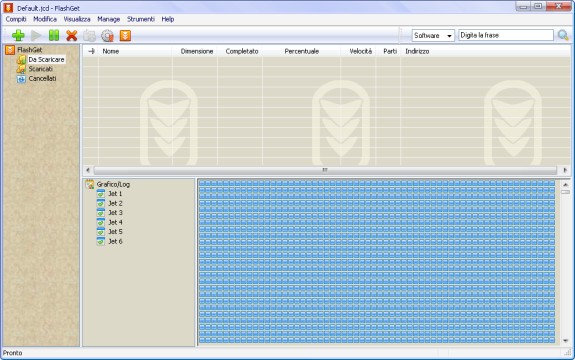The height and width of the screenshot is (360, 575).
Task: Select the Grafico/Log tree node
Action: [113, 184]
